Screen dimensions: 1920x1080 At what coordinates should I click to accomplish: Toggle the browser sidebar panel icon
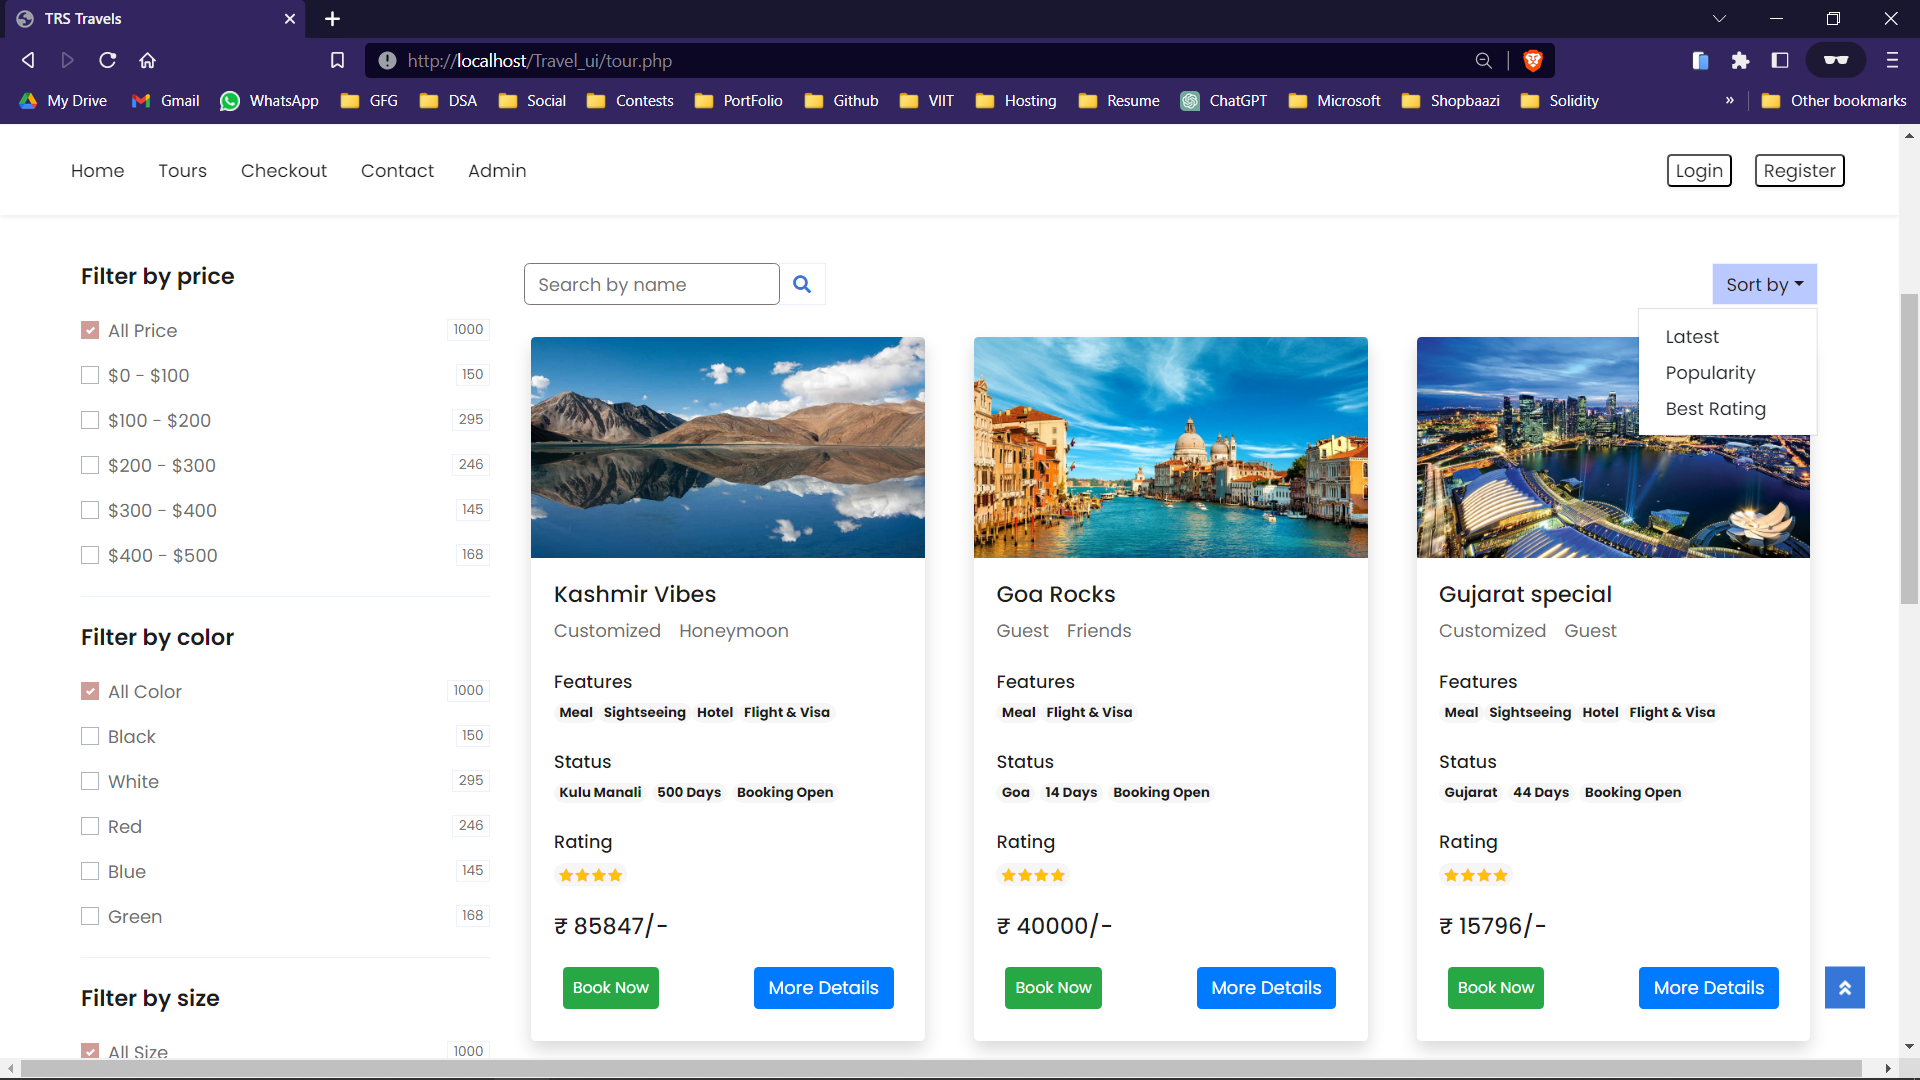[x=1780, y=60]
